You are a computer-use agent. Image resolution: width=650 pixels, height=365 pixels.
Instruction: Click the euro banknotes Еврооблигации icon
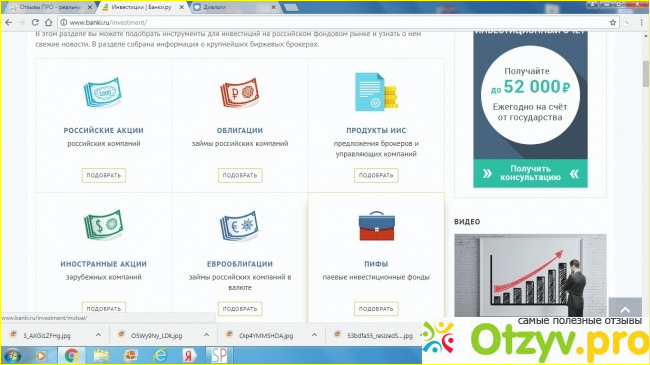point(239,226)
